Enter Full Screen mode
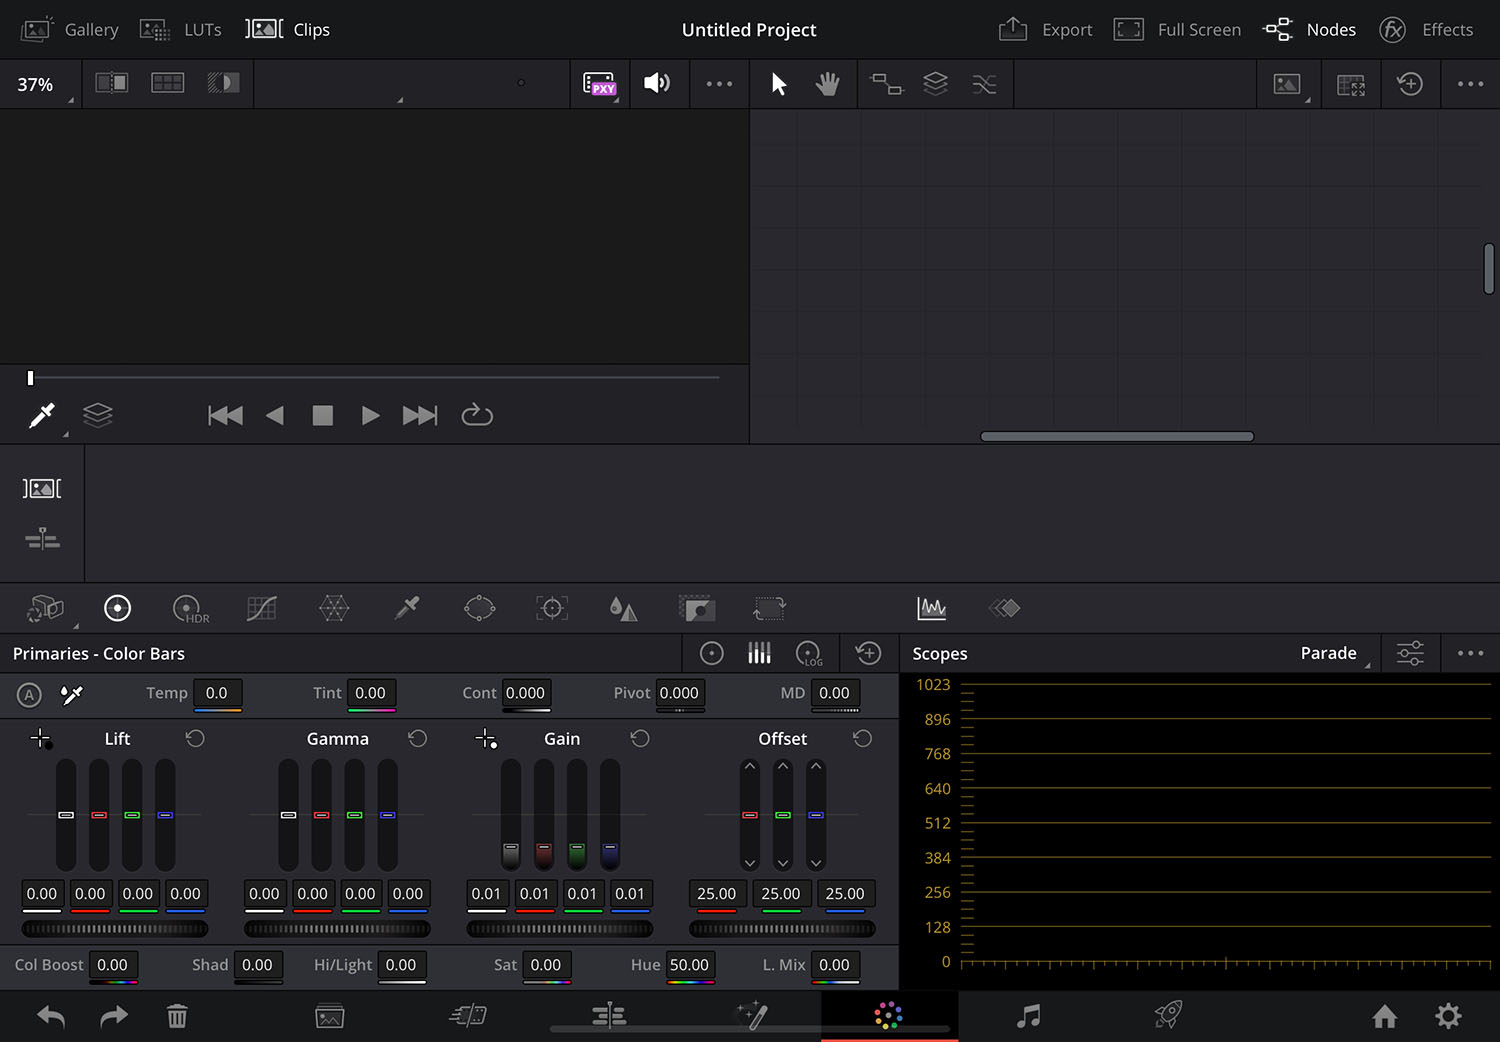 click(x=1177, y=30)
